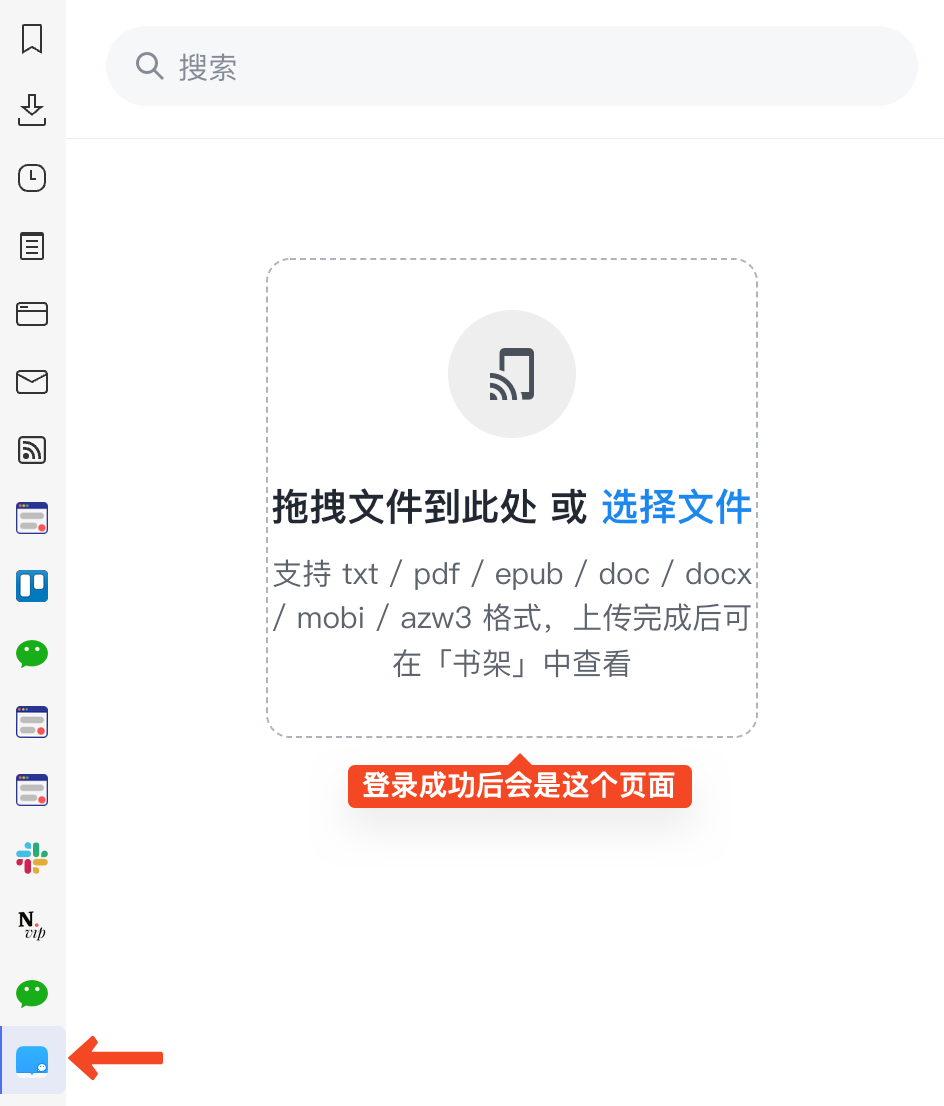Click the 搜索 search field
The width and height of the screenshot is (944, 1106).
point(512,66)
